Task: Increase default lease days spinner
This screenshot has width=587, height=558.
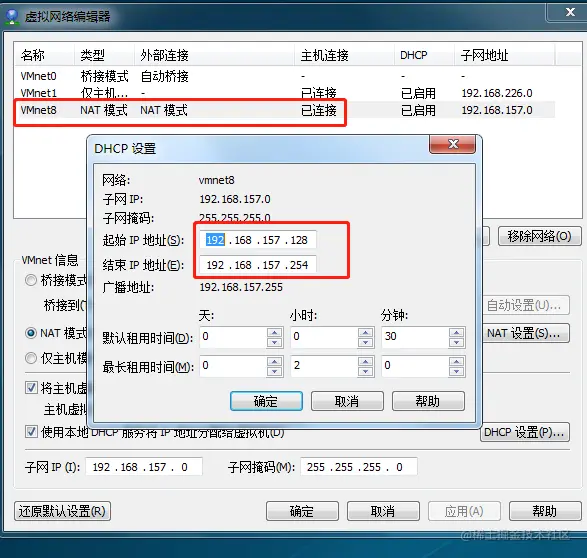Action: point(275,332)
